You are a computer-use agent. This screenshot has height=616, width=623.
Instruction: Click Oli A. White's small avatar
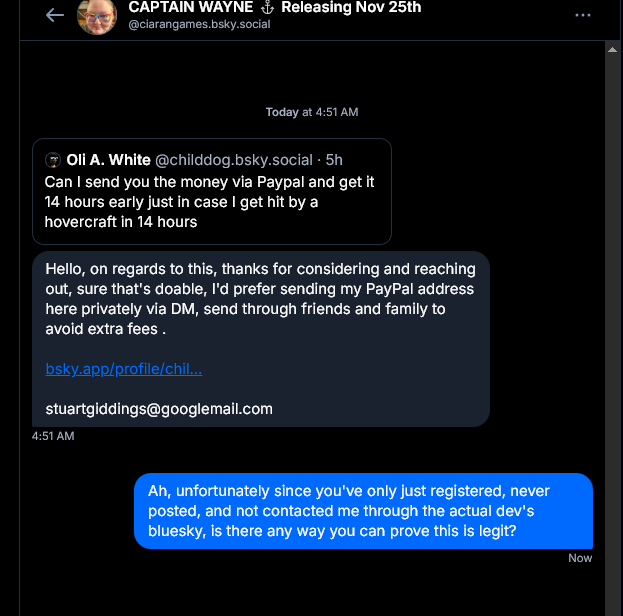(53, 160)
